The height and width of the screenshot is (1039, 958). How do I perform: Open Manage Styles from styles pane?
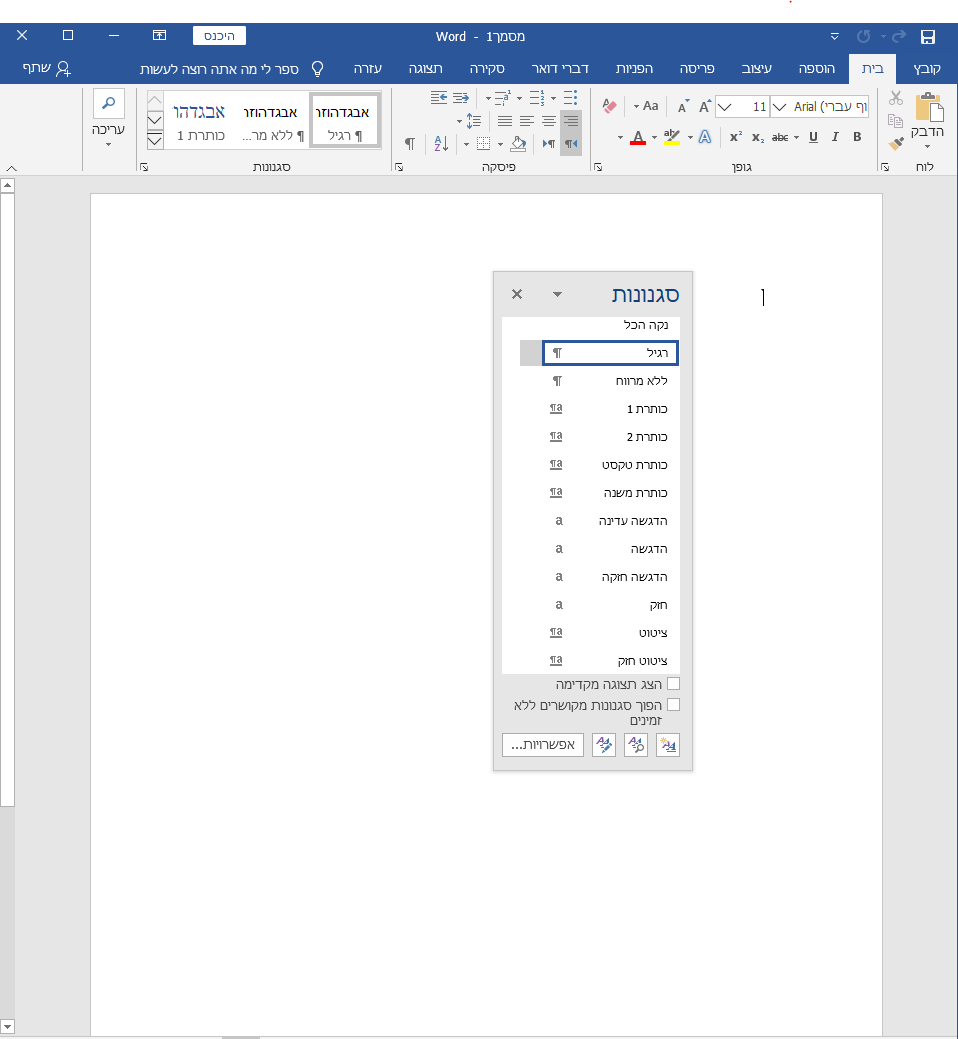tap(604, 745)
